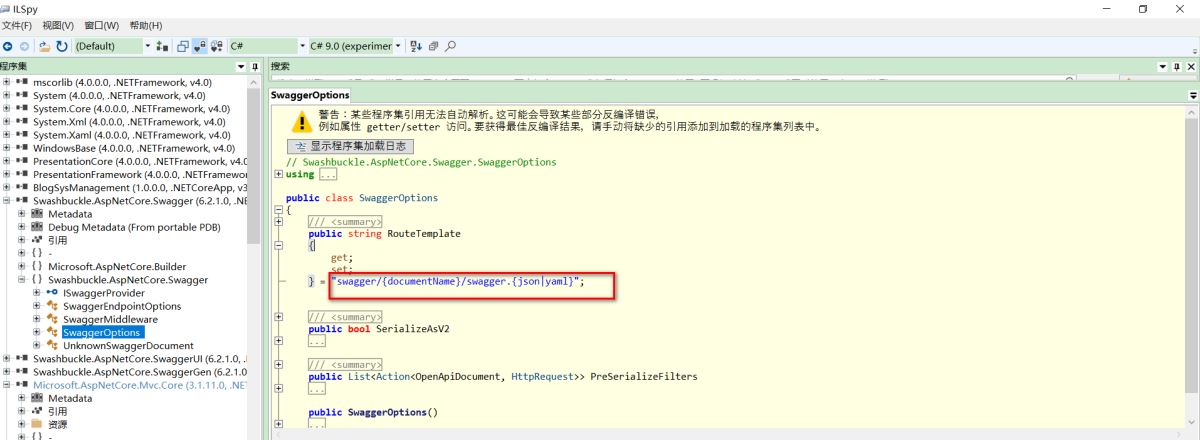Select UnknownSwaggerDocument class in tree
1200x440 pixels.
pos(127,345)
